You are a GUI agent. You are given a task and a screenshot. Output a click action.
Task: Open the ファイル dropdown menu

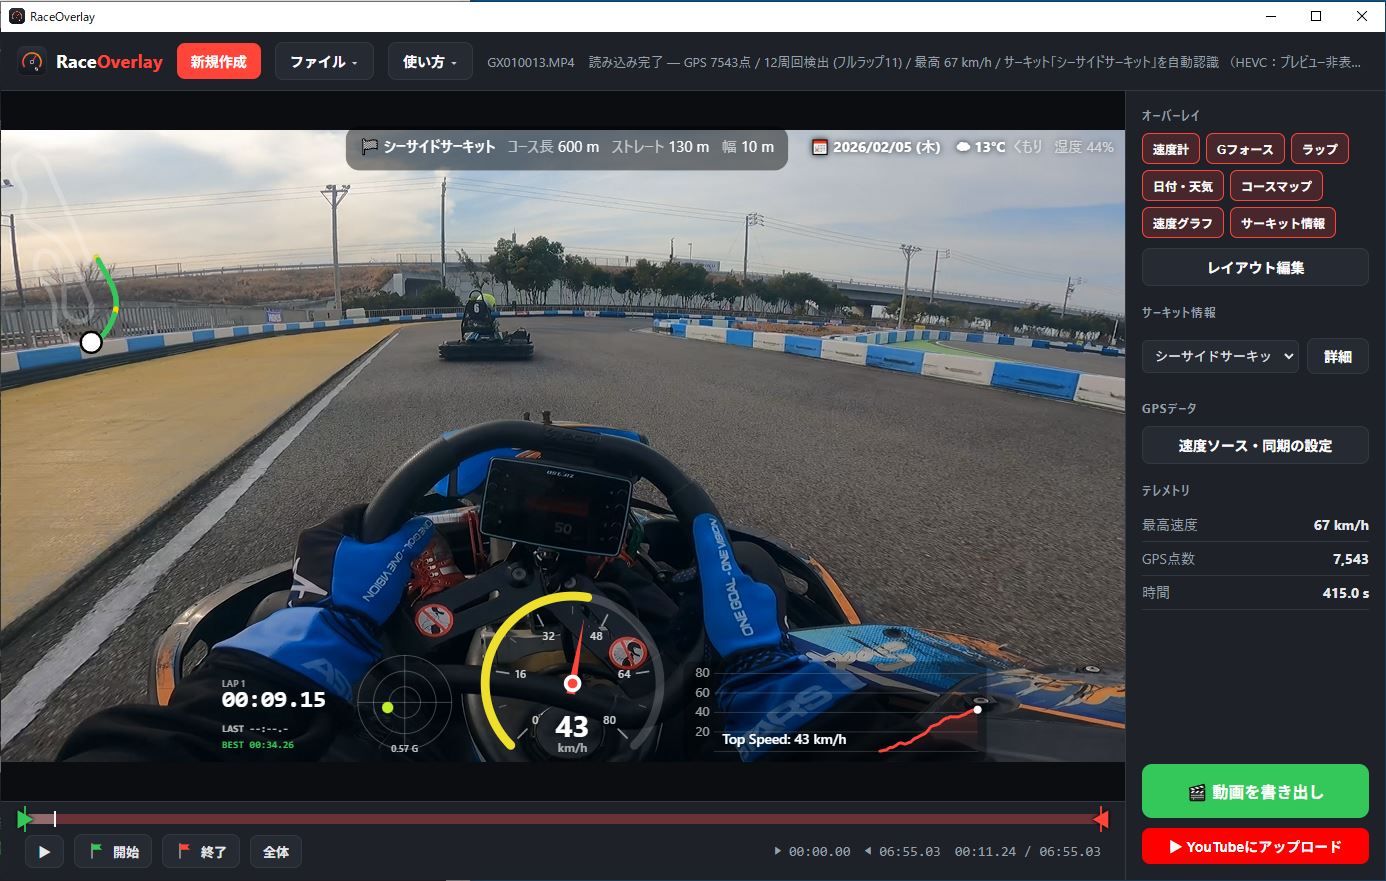coord(324,62)
